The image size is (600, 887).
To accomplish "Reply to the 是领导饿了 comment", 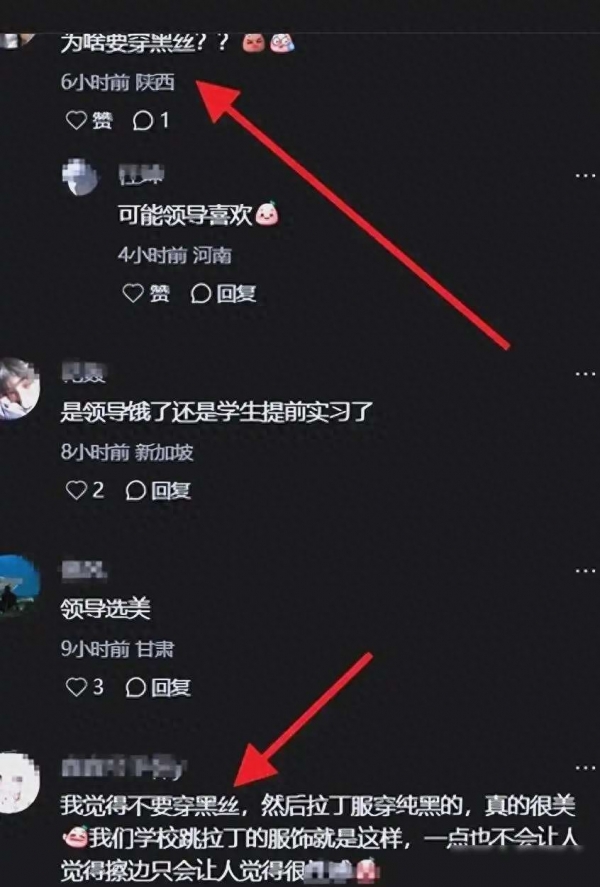I will pos(158,490).
